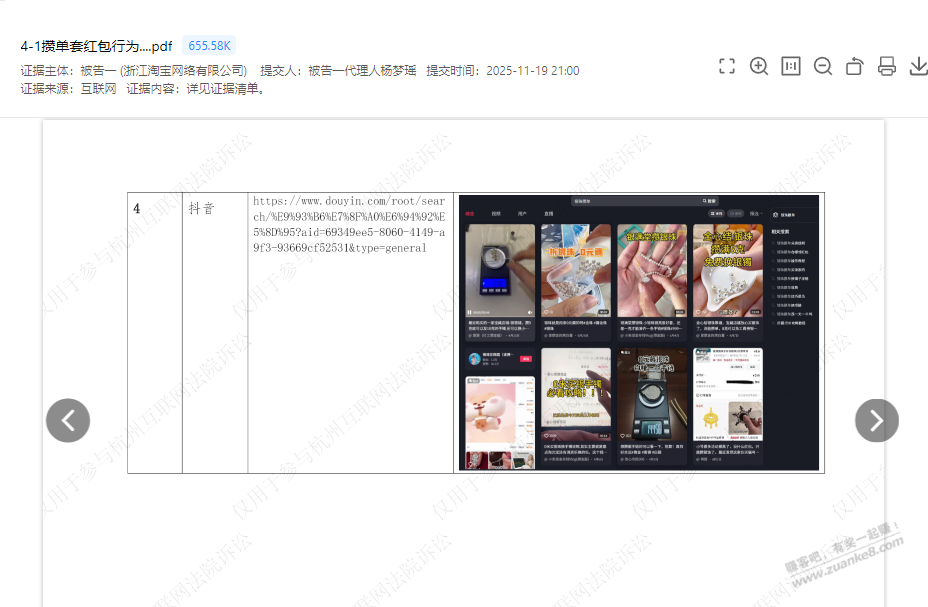Screen dimensions: 928x607
Task: Click the digital scale video thumbnail
Action: pos(500,270)
